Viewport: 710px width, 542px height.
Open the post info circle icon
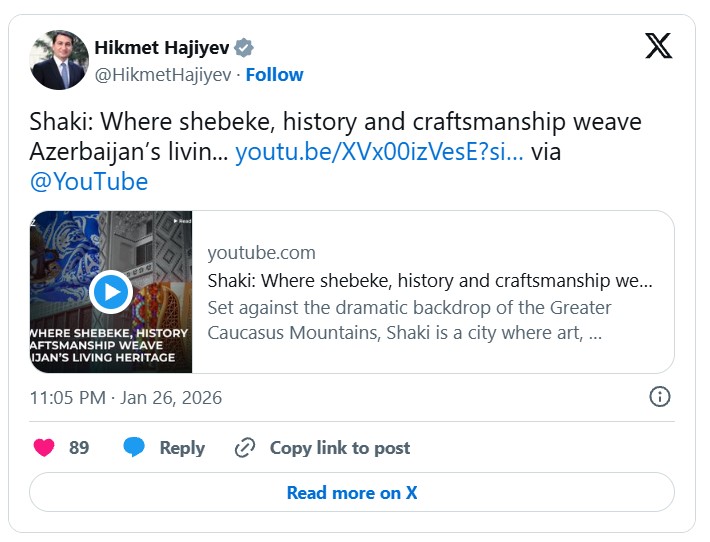point(659,397)
